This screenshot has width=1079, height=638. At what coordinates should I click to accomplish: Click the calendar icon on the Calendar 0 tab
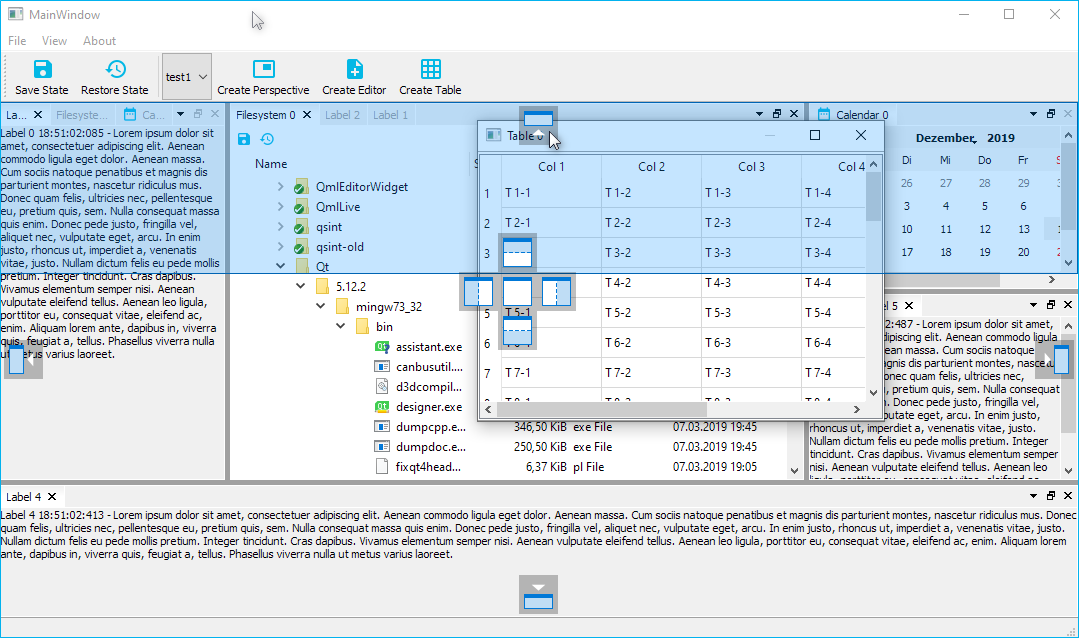coord(823,113)
